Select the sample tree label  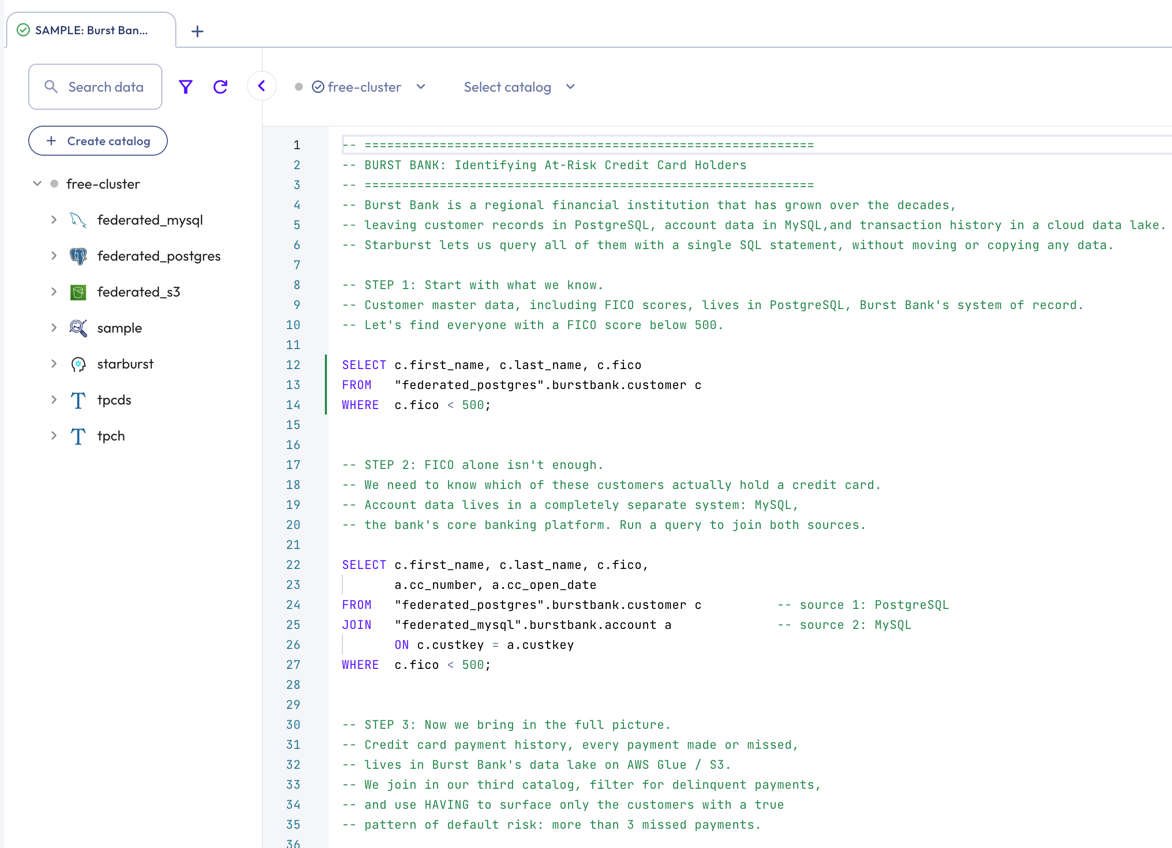119,328
